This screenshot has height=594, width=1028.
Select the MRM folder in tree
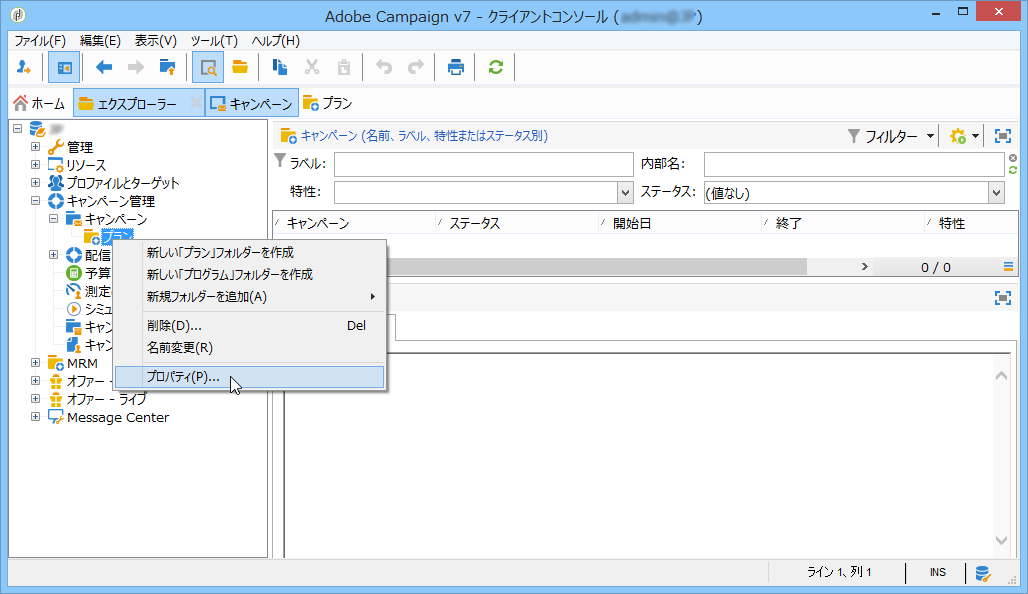[x=73, y=363]
